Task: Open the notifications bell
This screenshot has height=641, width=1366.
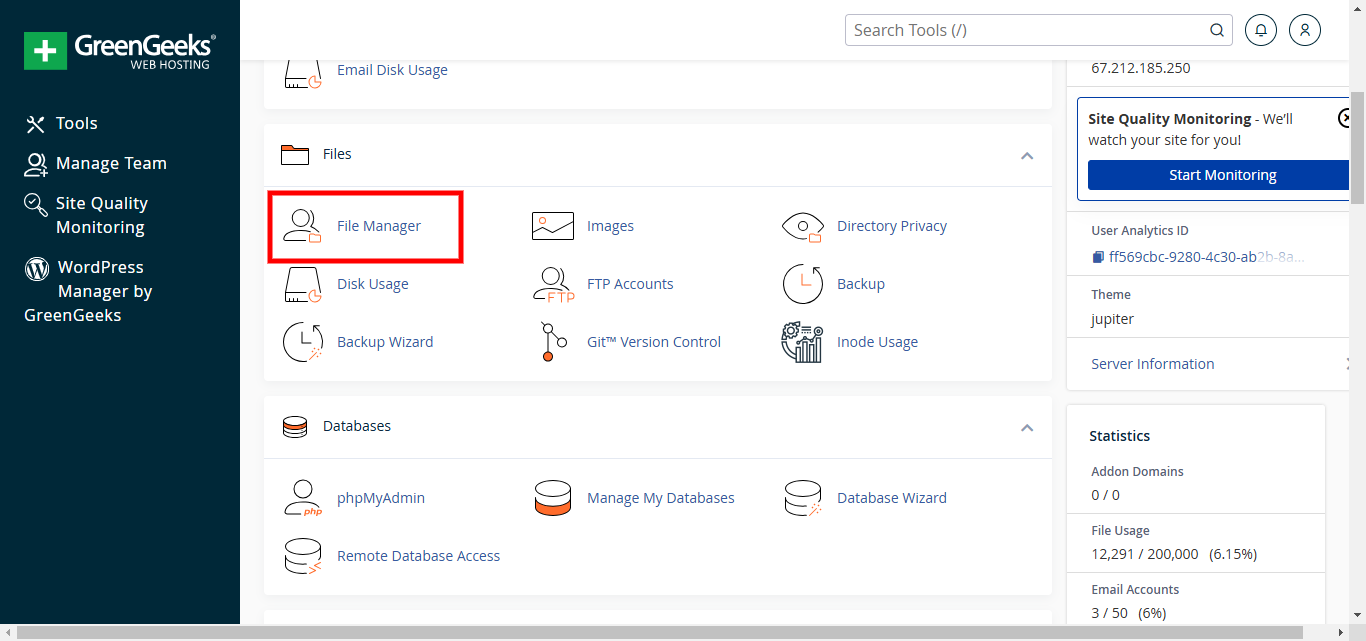Action: pos(1260,29)
